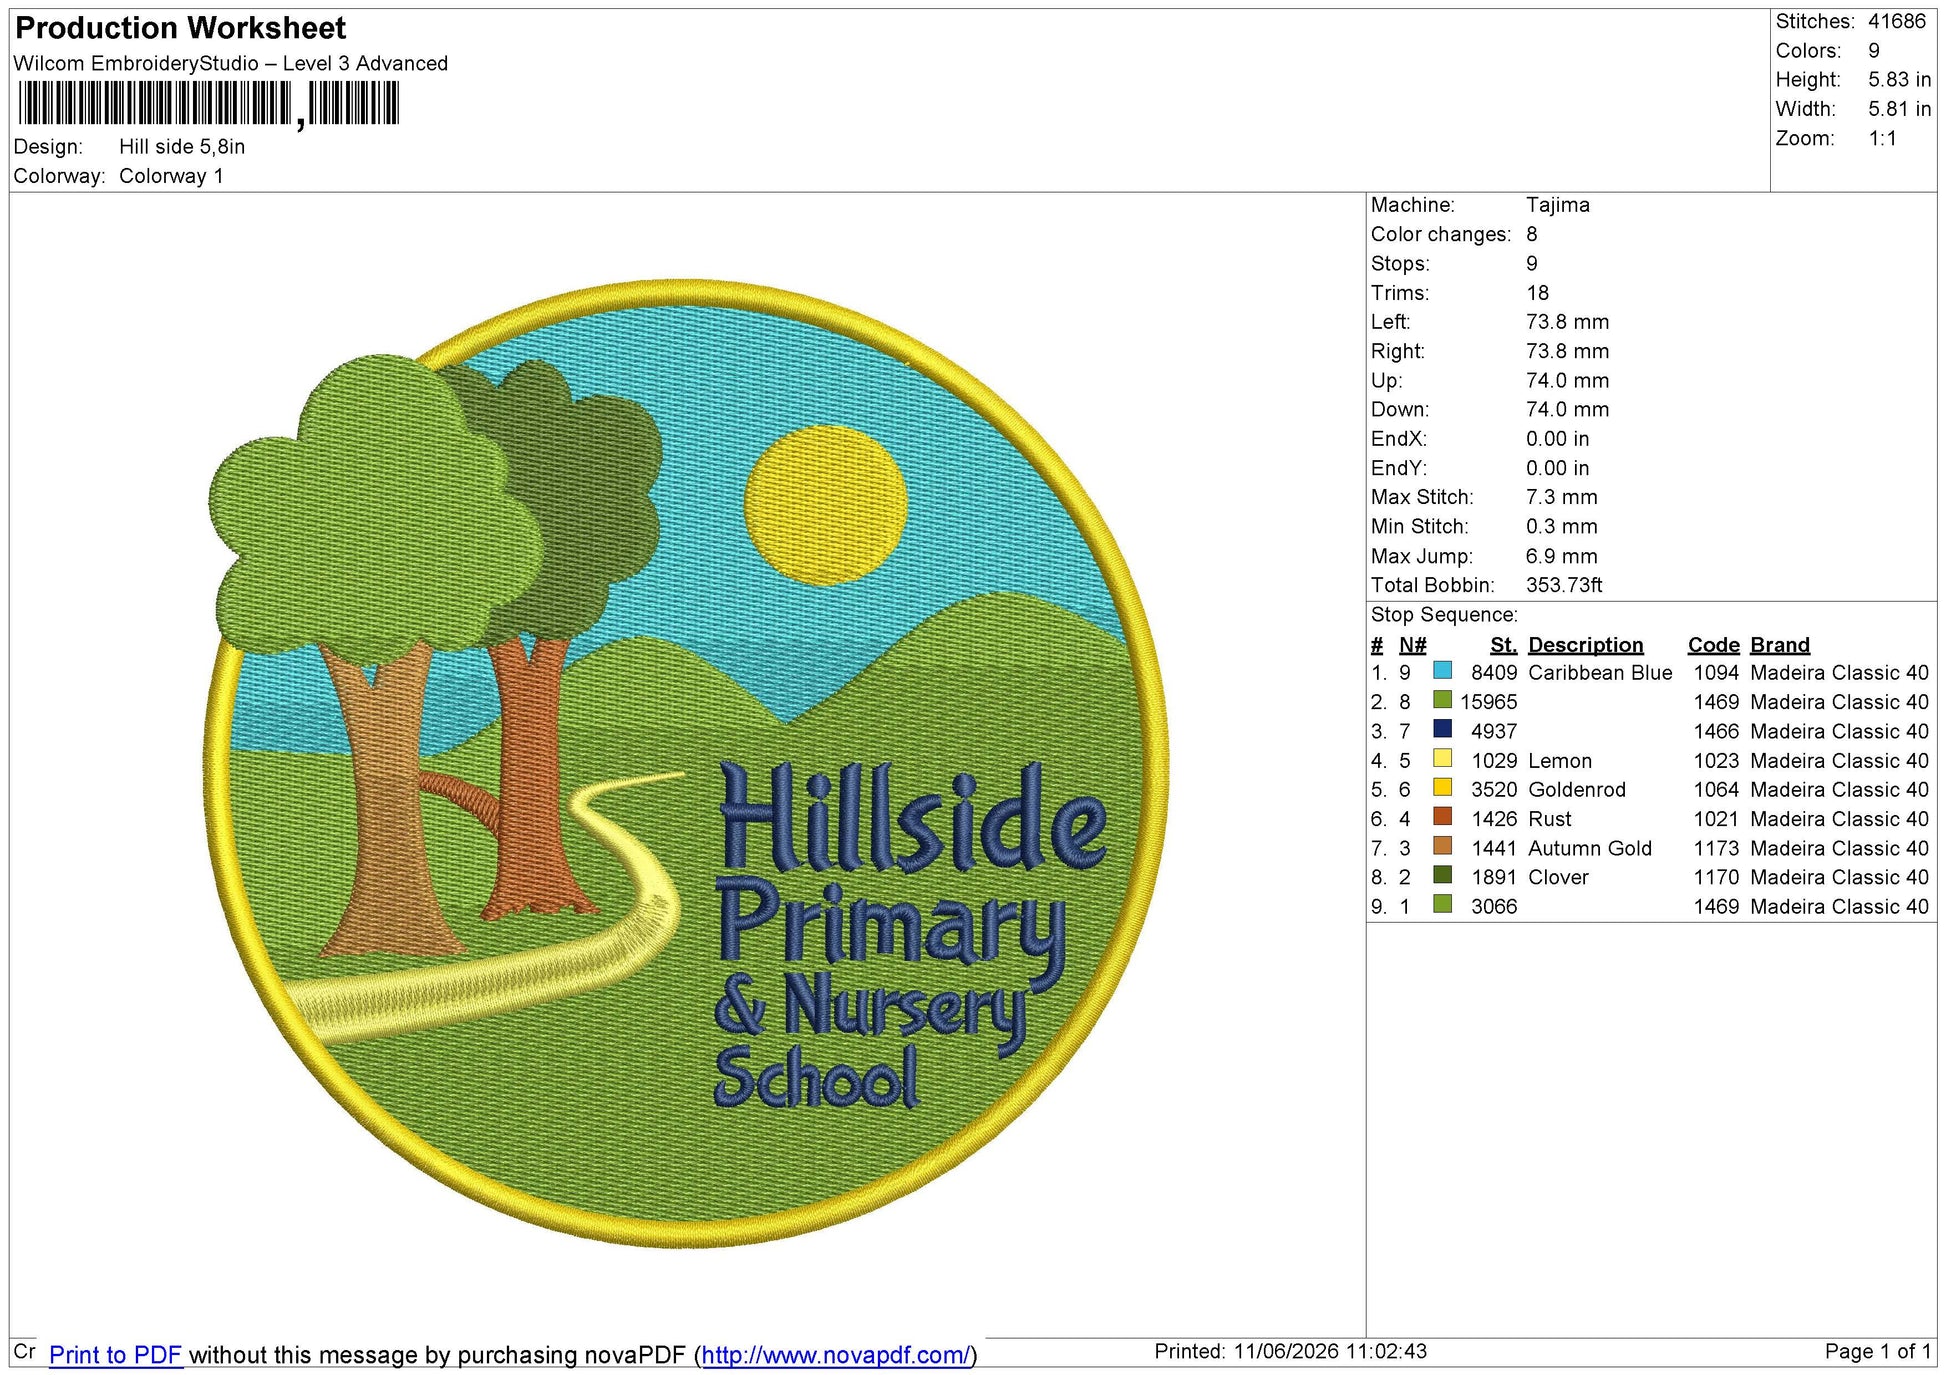Click the Wilcom EmbroideryStudio – Level 3 Advanced line
1946x1375 pixels.
pyautogui.click(x=231, y=63)
